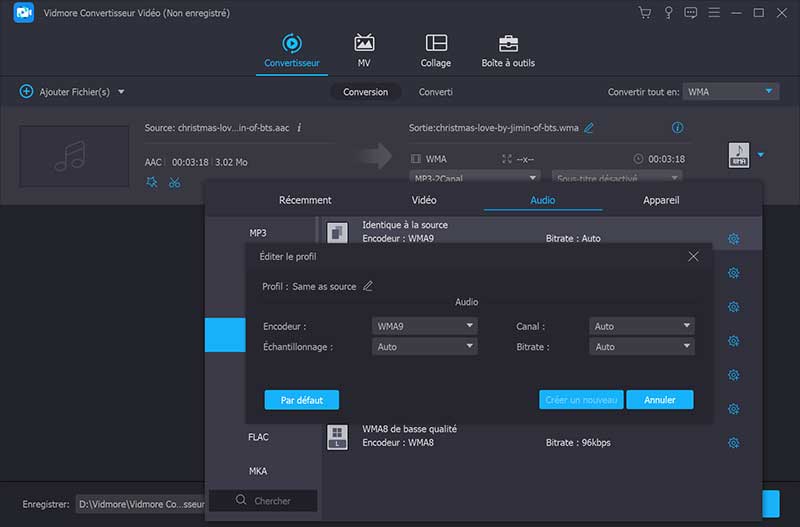Open the Échantillonnage dropdown
Viewport: 800px width, 527px height.
[425, 347]
